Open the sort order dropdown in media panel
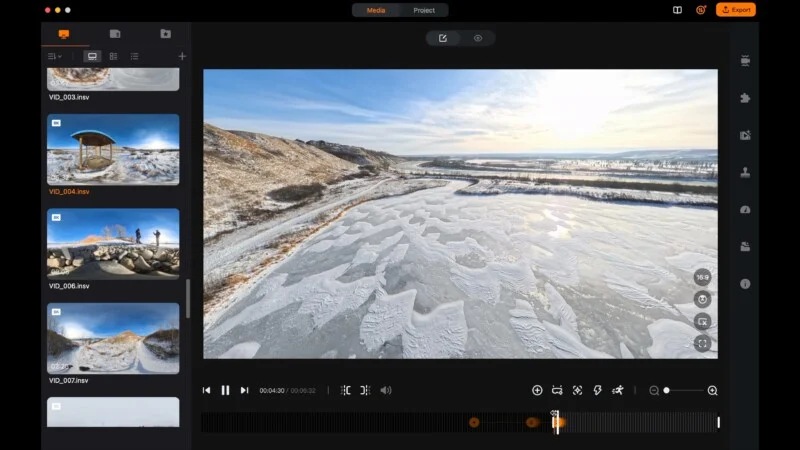800x450 pixels. 55,56
